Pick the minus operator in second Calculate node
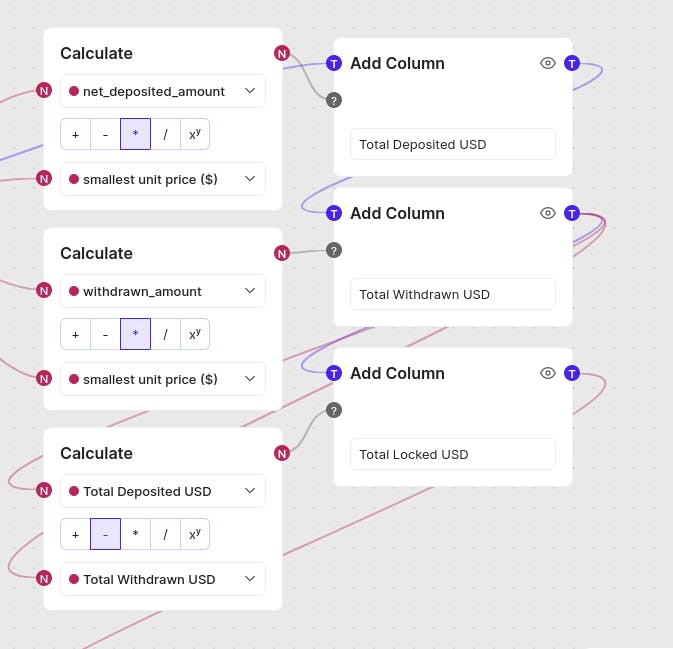This screenshot has height=649, width=673. (x=106, y=334)
